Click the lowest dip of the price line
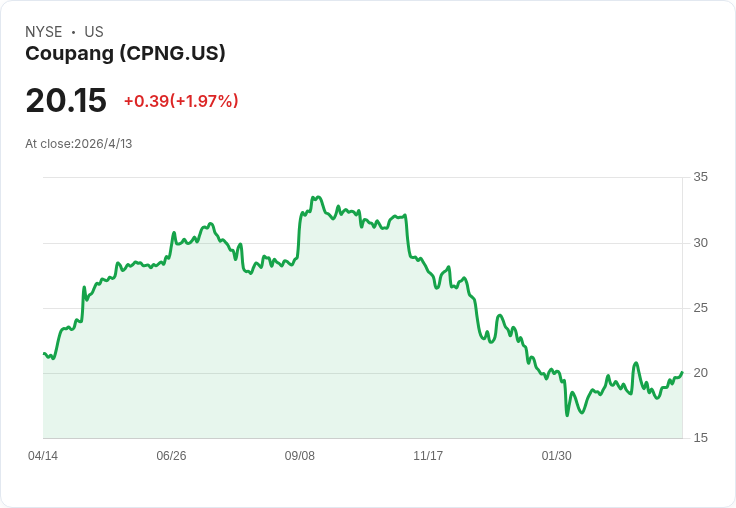Image resolution: width=736 pixels, height=508 pixels. point(567,415)
